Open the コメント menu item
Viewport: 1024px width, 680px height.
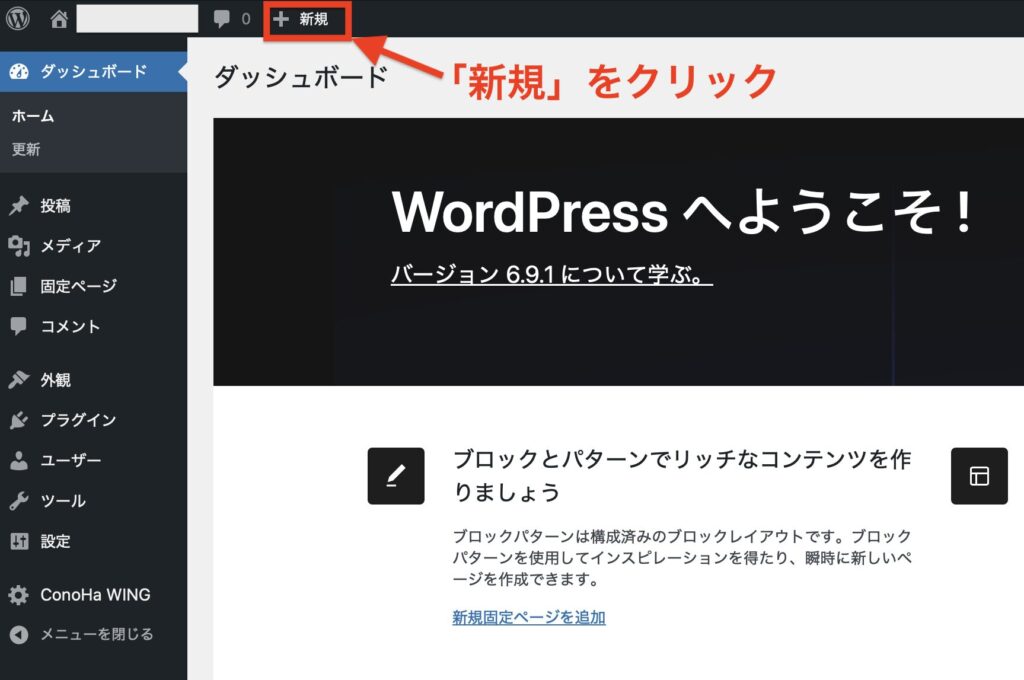(70, 327)
